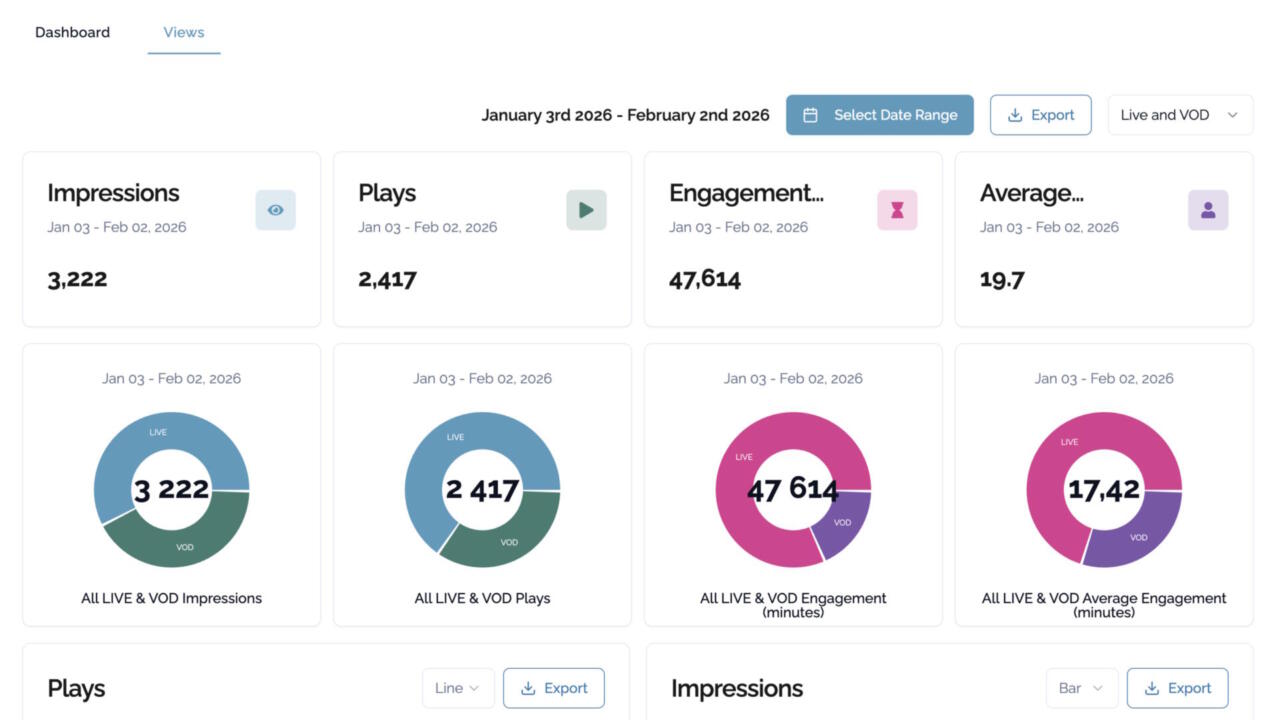Click the Select Date Range button

pyautogui.click(x=879, y=115)
